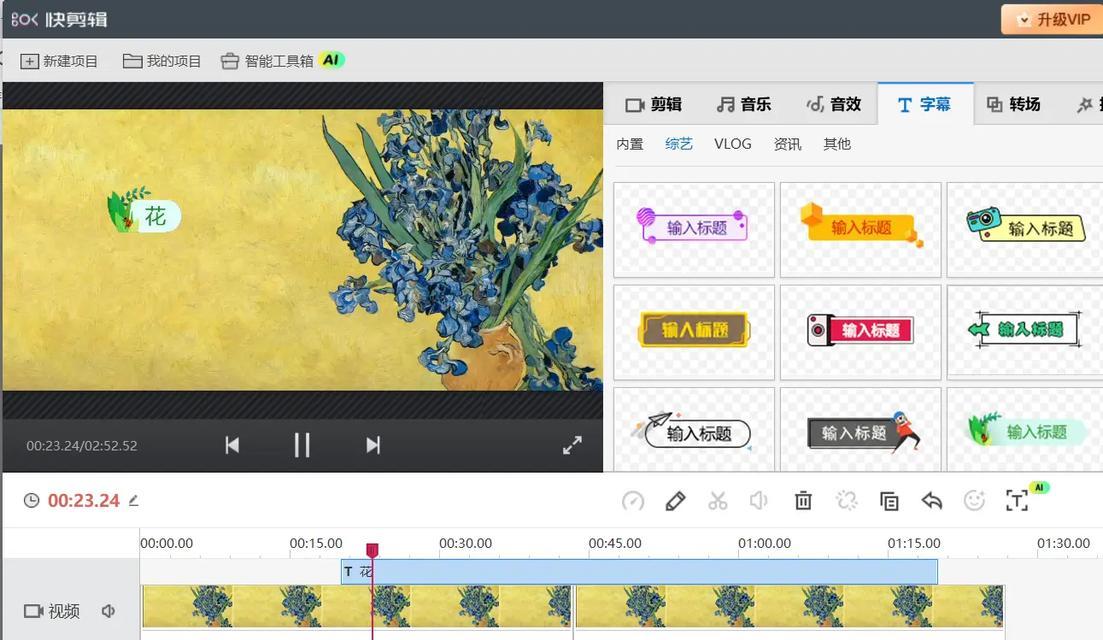Click the 新建项目 button

click(59, 61)
